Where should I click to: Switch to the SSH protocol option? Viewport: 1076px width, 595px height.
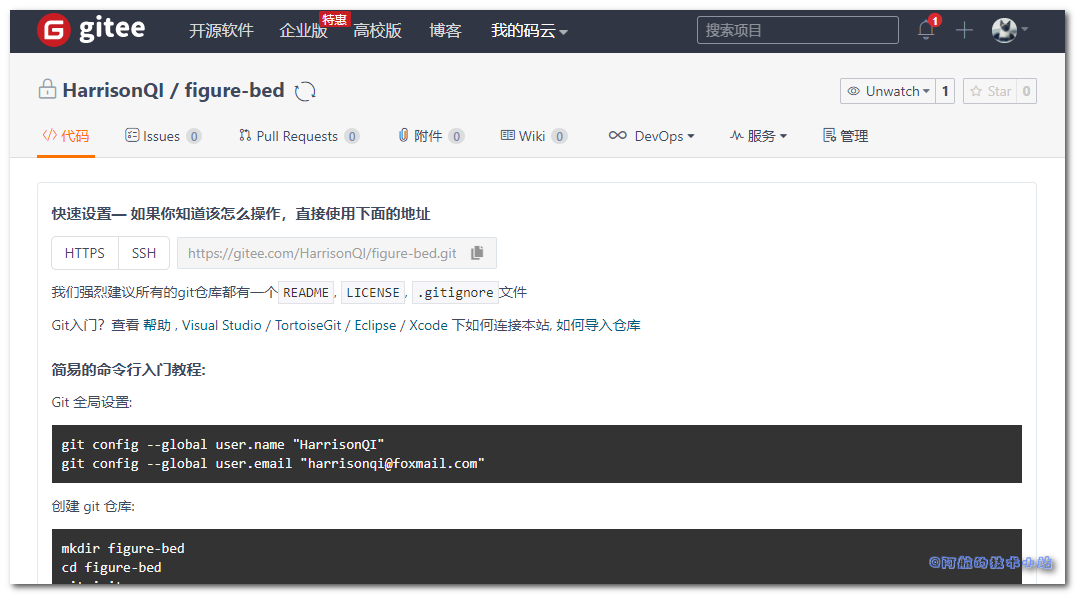pos(143,253)
